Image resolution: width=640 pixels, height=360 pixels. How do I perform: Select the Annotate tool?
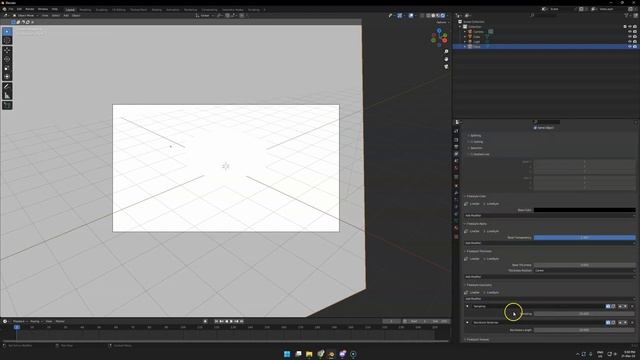click(7, 87)
